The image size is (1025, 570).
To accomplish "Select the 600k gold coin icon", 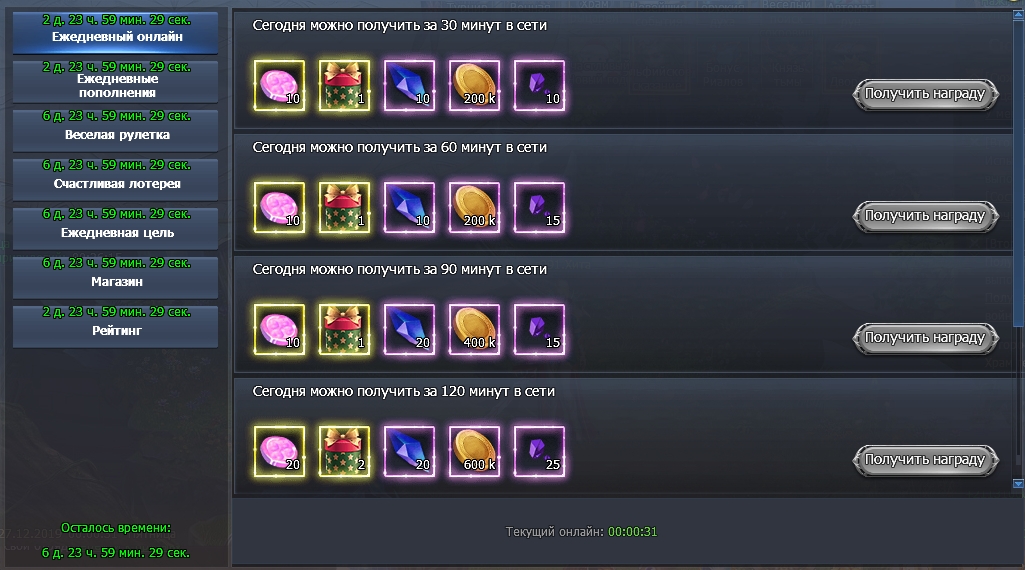I will 475,452.
